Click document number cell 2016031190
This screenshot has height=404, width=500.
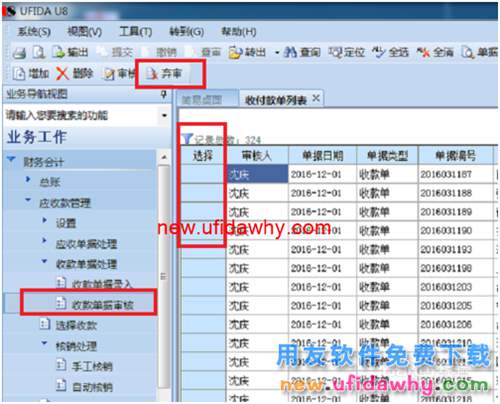455,230
